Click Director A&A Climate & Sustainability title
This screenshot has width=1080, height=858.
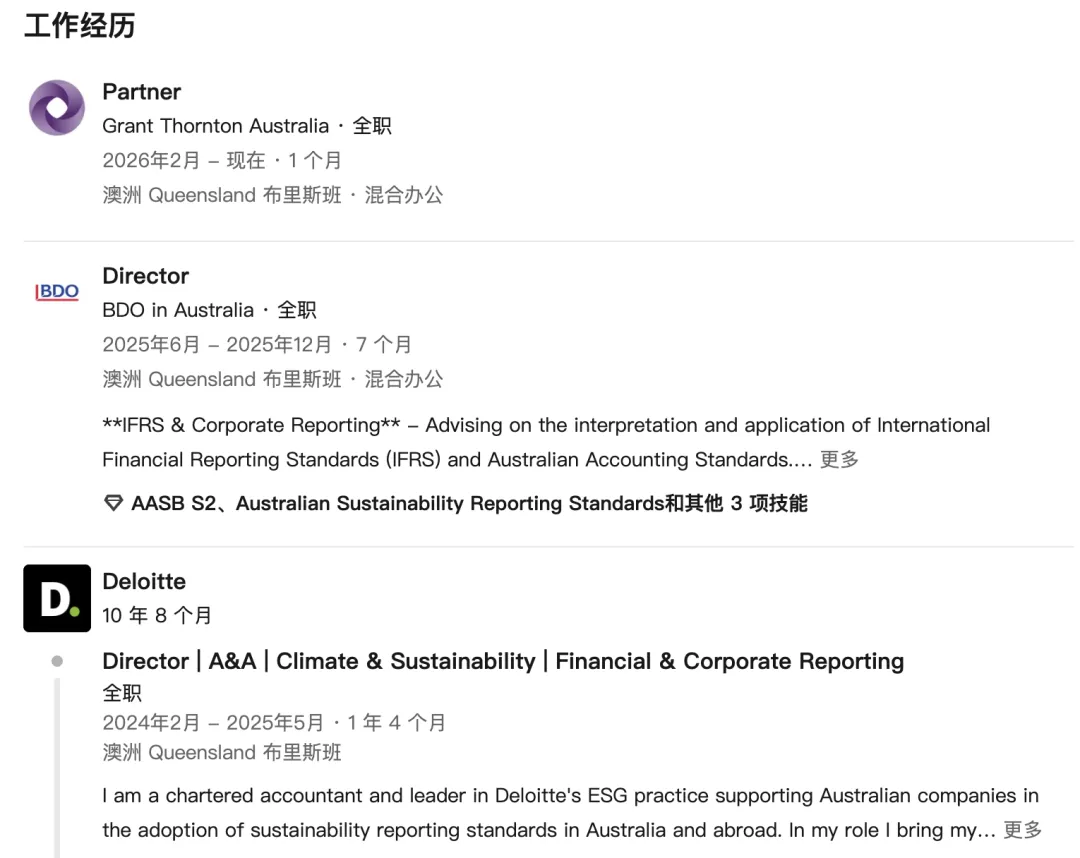(503, 661)
